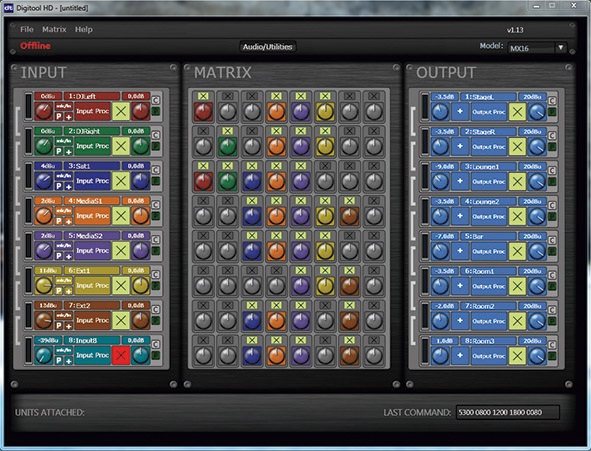Mute the 8:Room3 output channel
Image resolution: width=591 pixels, height=451 pixels.
point(518,356)
